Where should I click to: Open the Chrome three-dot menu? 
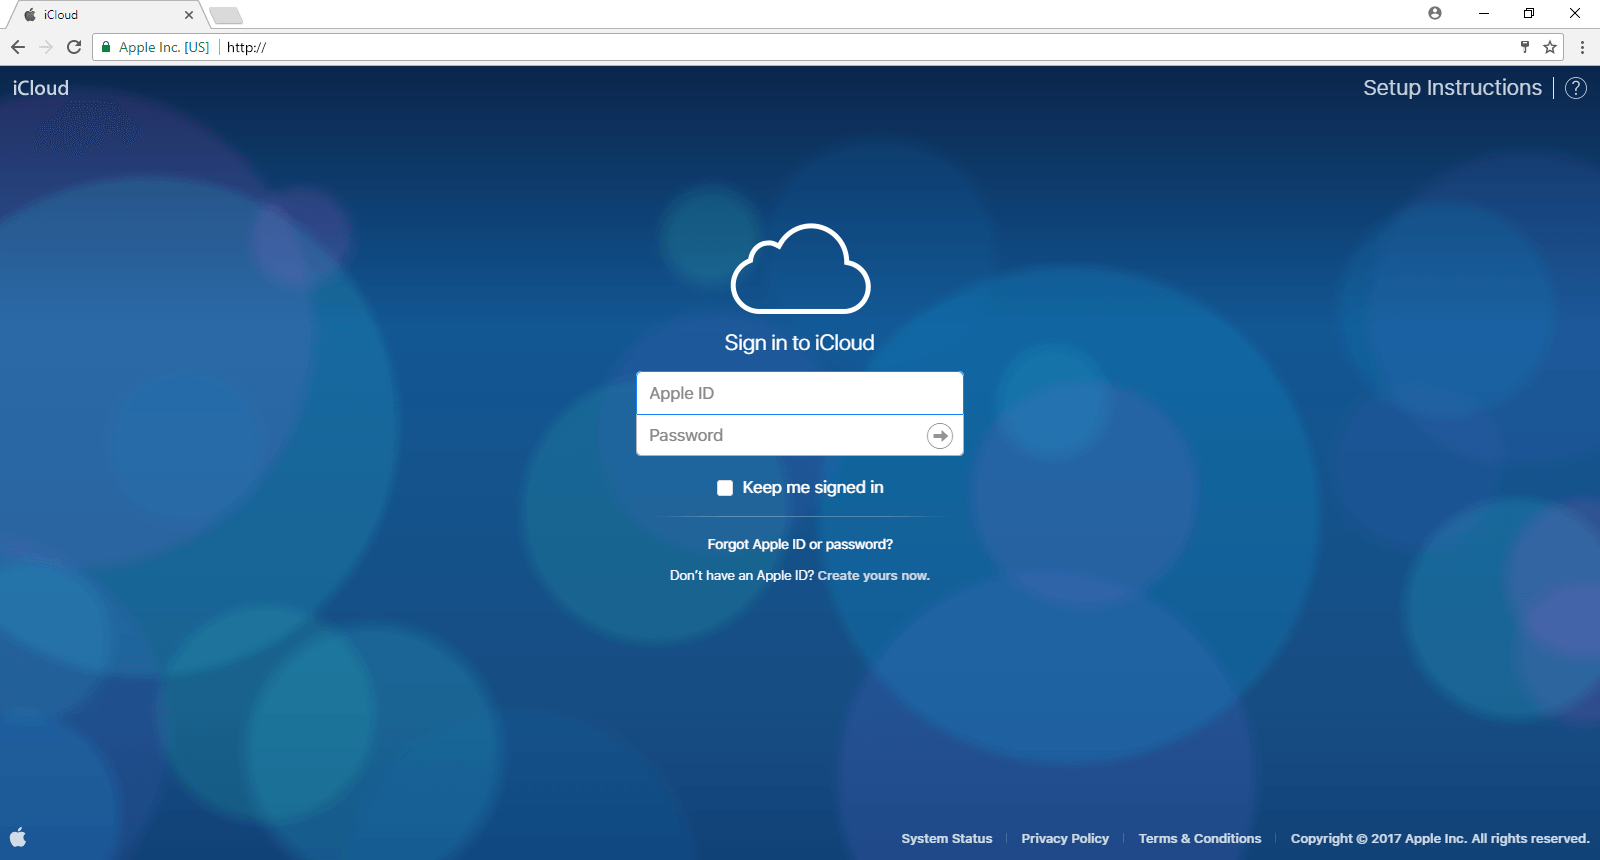(x=1582, y=47)
